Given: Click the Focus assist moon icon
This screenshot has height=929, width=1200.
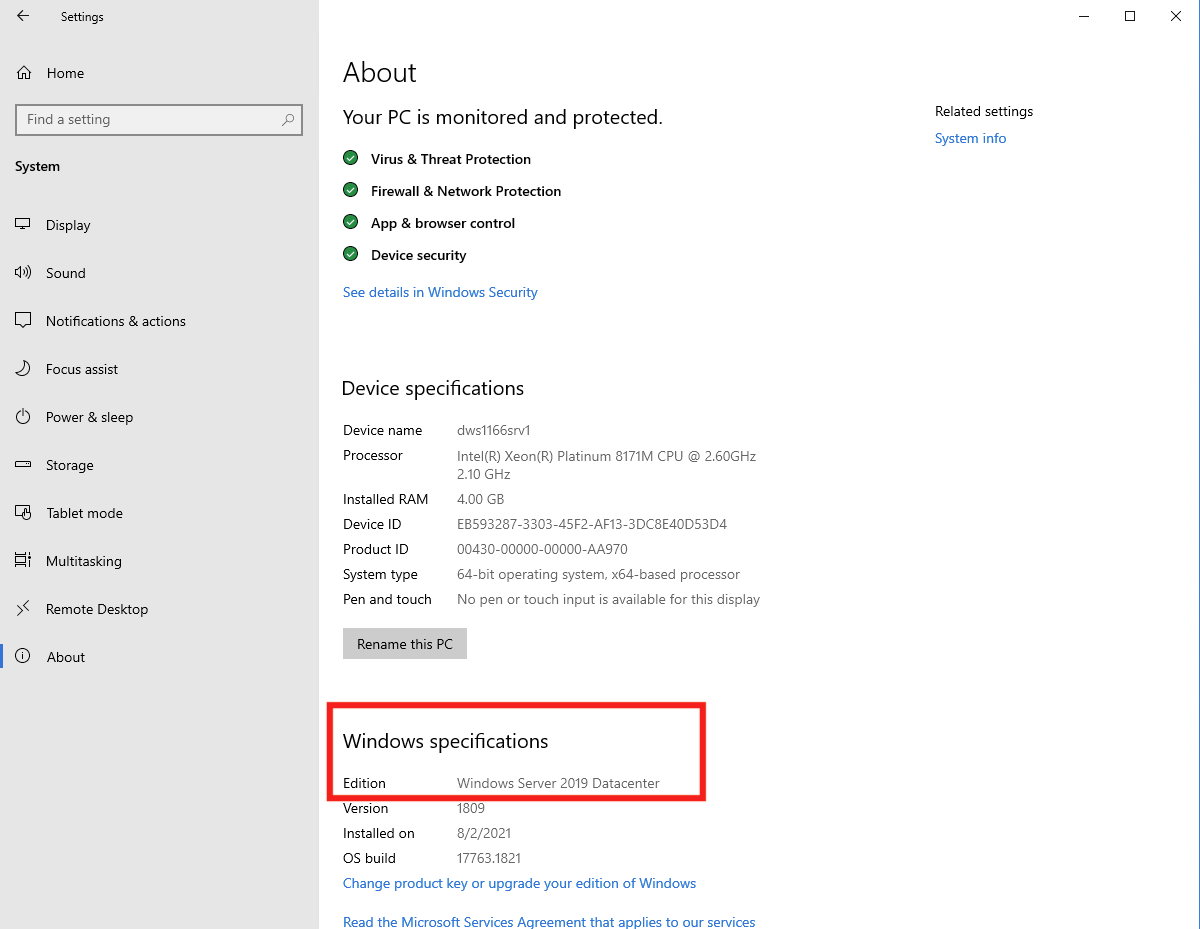Looking at the screenshot, I should point(23,369).
